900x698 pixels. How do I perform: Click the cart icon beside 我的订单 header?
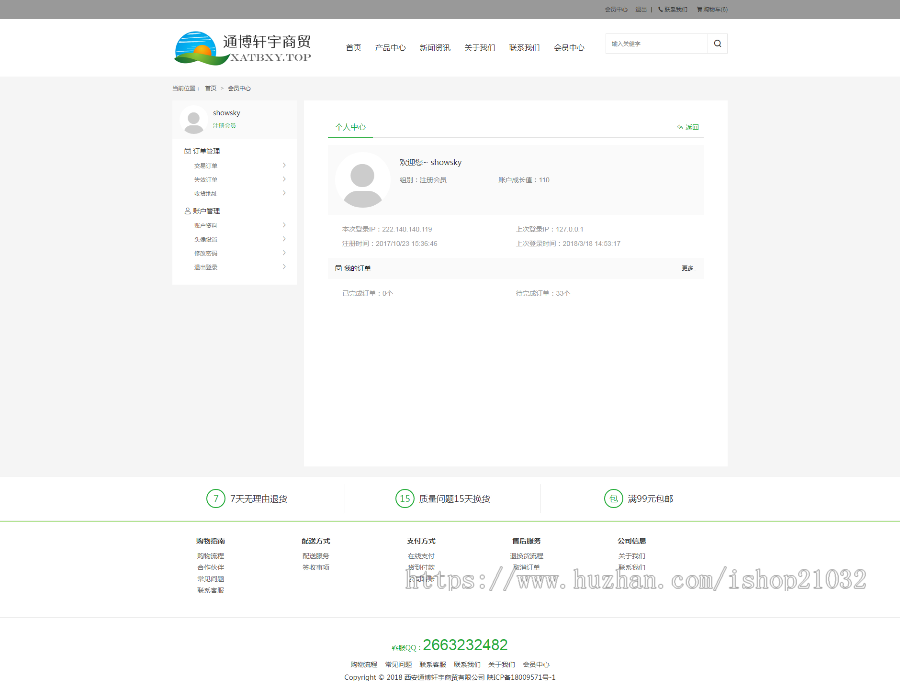click(337, 267)
